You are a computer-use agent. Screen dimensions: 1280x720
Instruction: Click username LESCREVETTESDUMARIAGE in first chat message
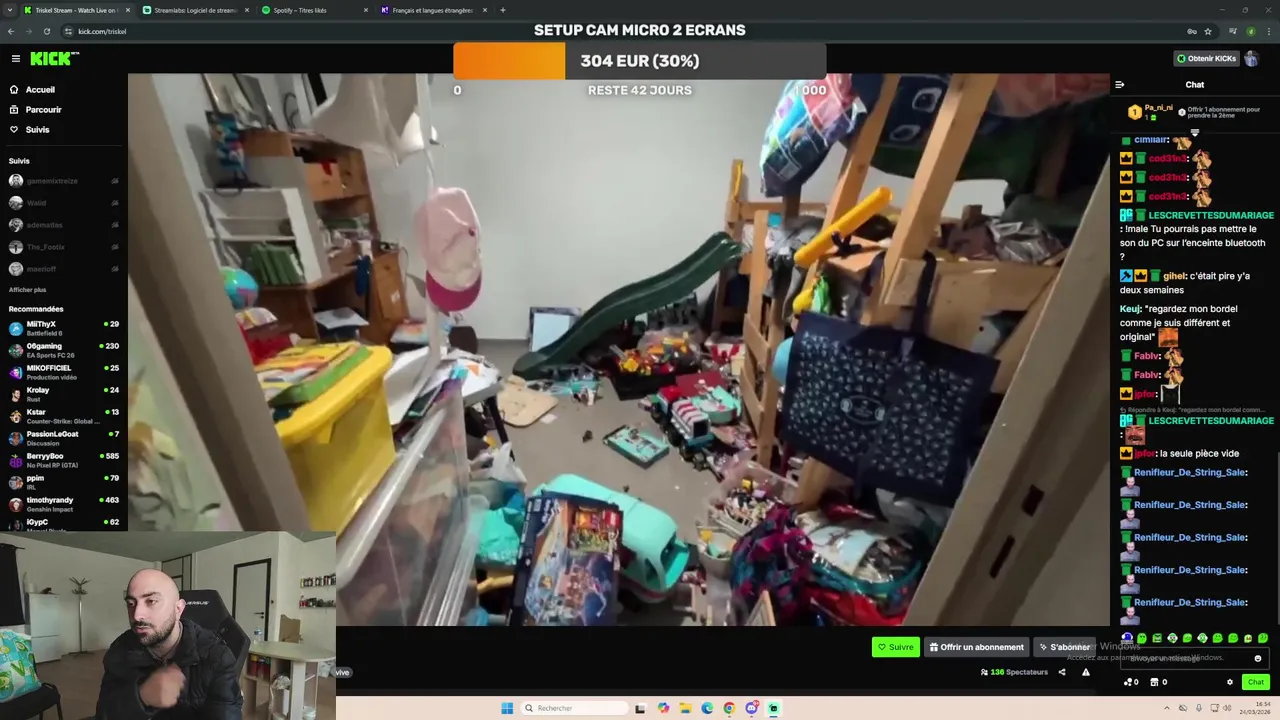pyautogui.click(x=1211, y=215)
